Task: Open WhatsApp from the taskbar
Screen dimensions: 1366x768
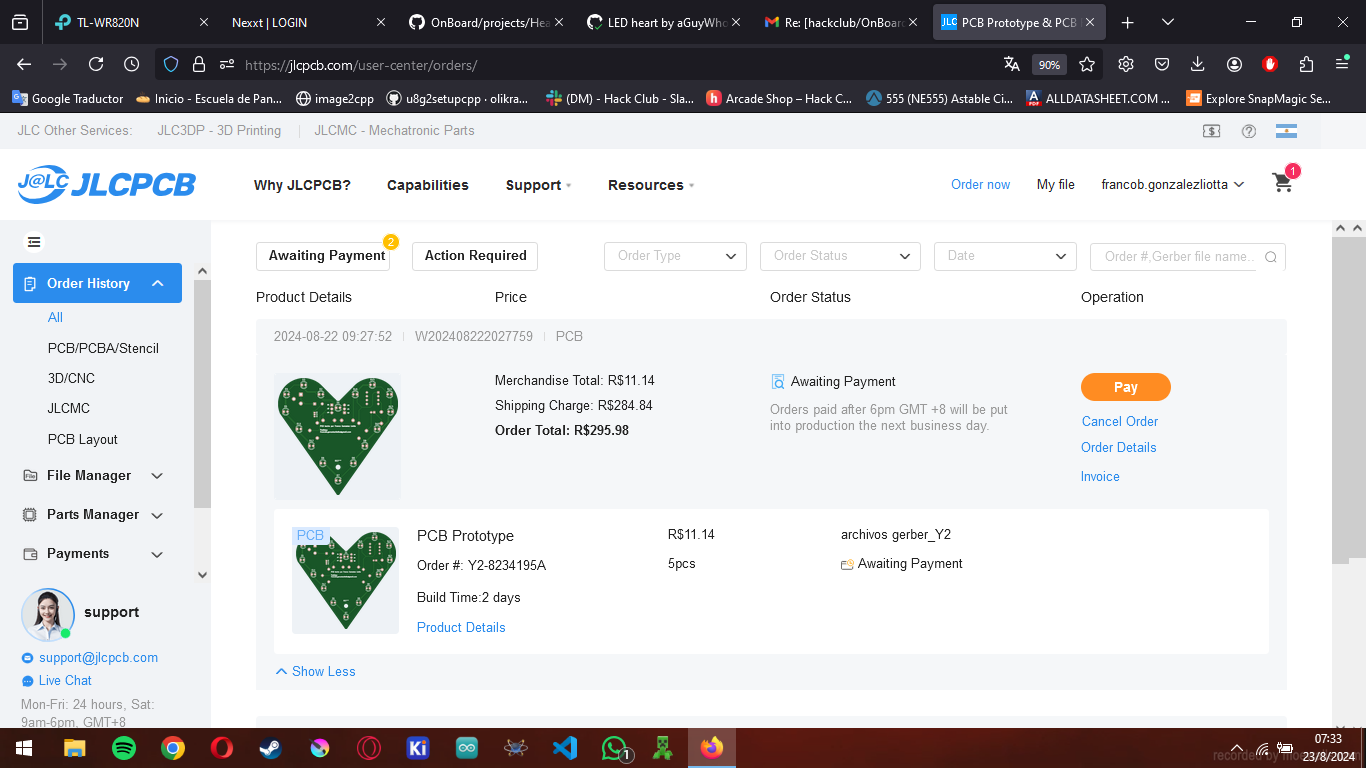Action: pos(614,748)
